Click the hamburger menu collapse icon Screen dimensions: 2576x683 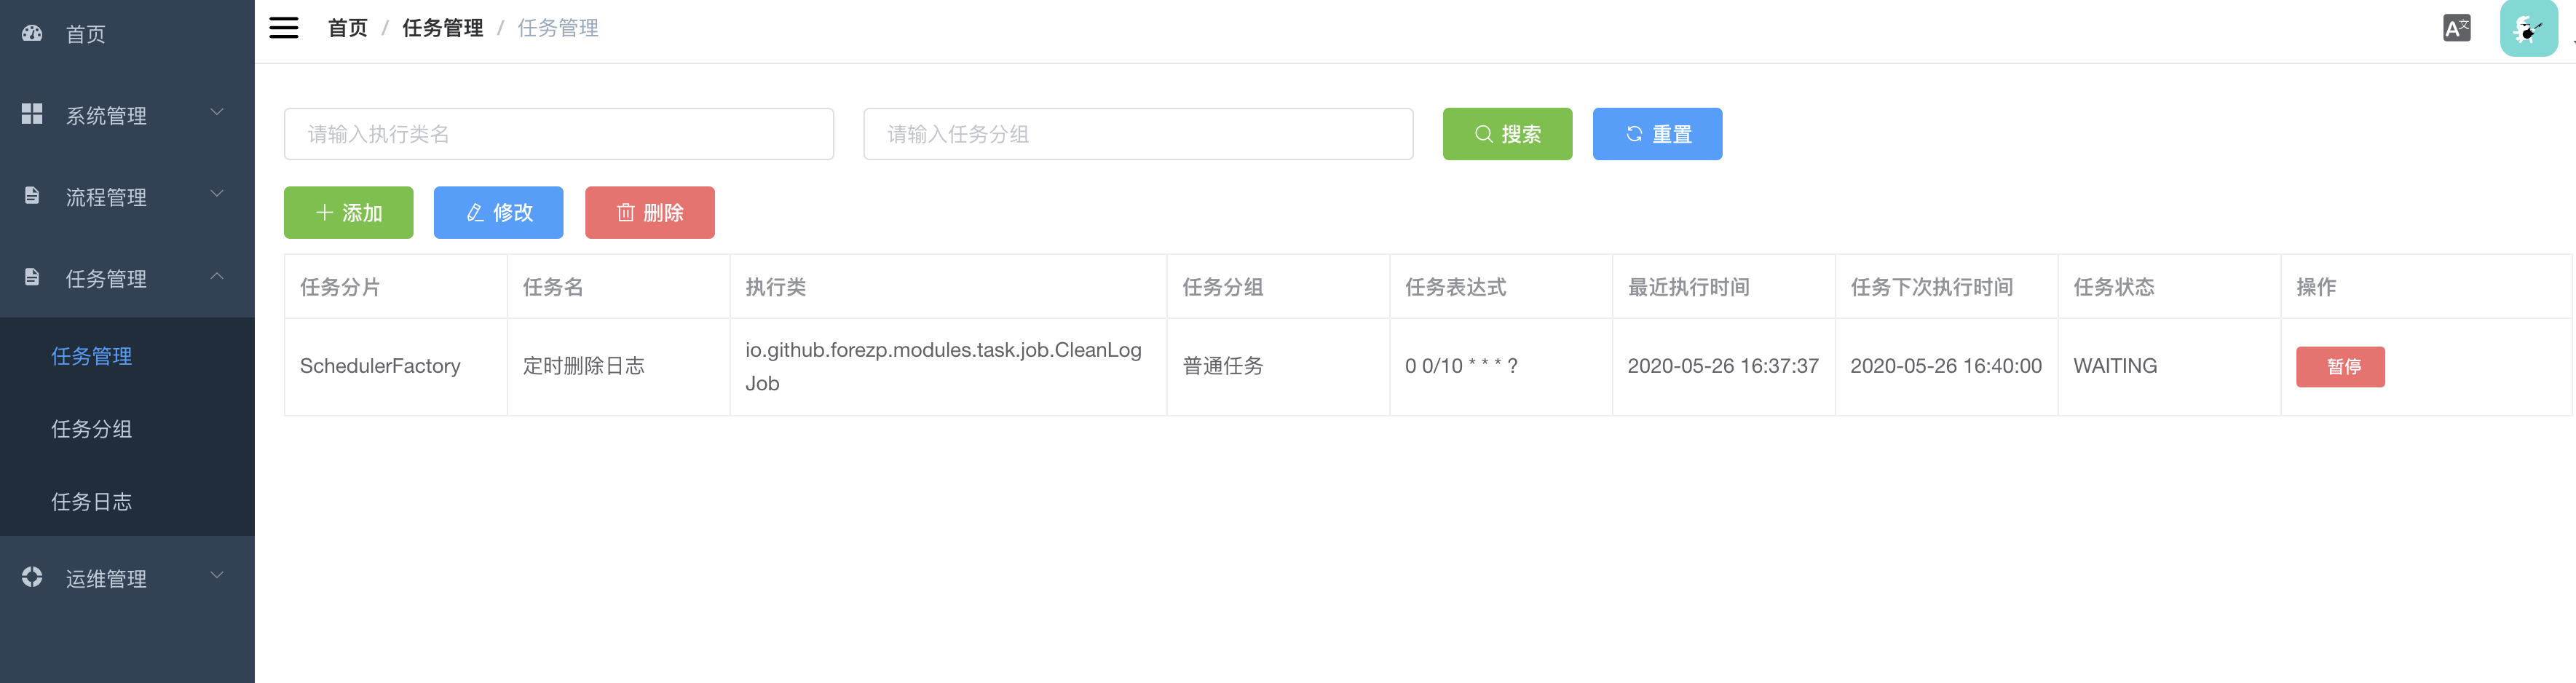pyautogui.click(x=284, y=28)
